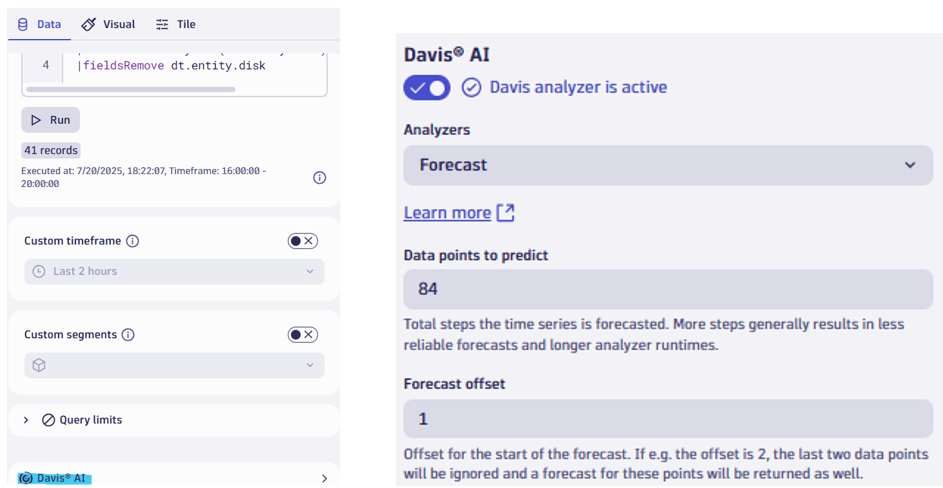Open the Learn more link
Screen dimensions: 943x488
point(447,213)
